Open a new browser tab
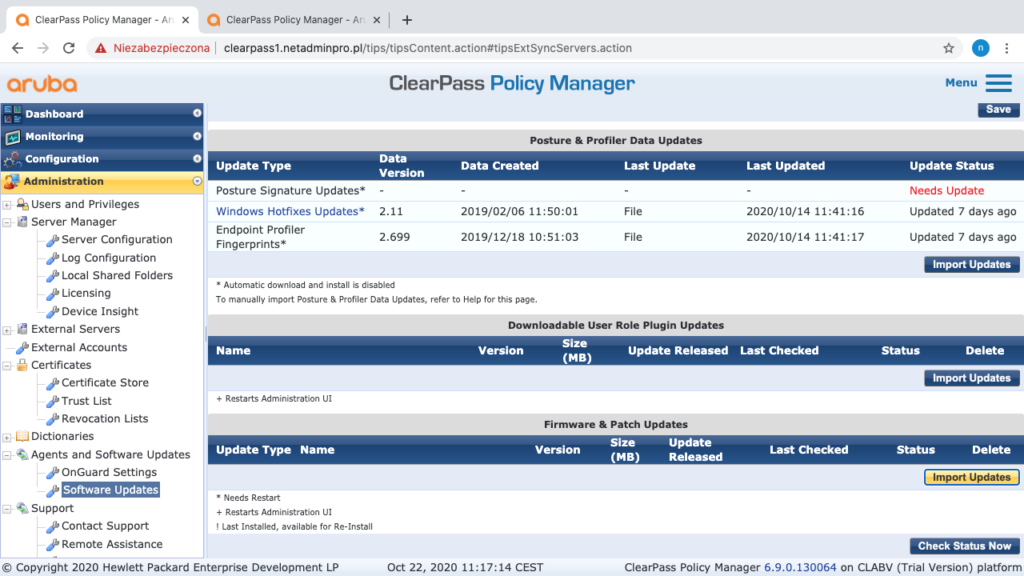The image size is (1024, 576). click(407, 20)
